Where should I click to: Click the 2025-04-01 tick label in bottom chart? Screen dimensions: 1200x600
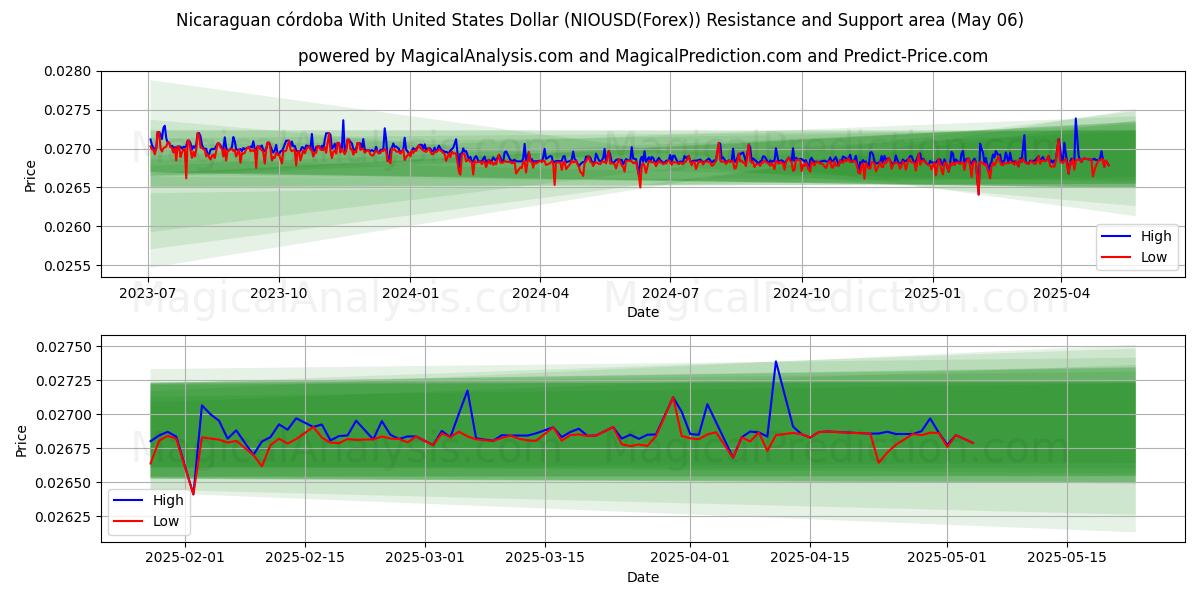coord(691,558)
